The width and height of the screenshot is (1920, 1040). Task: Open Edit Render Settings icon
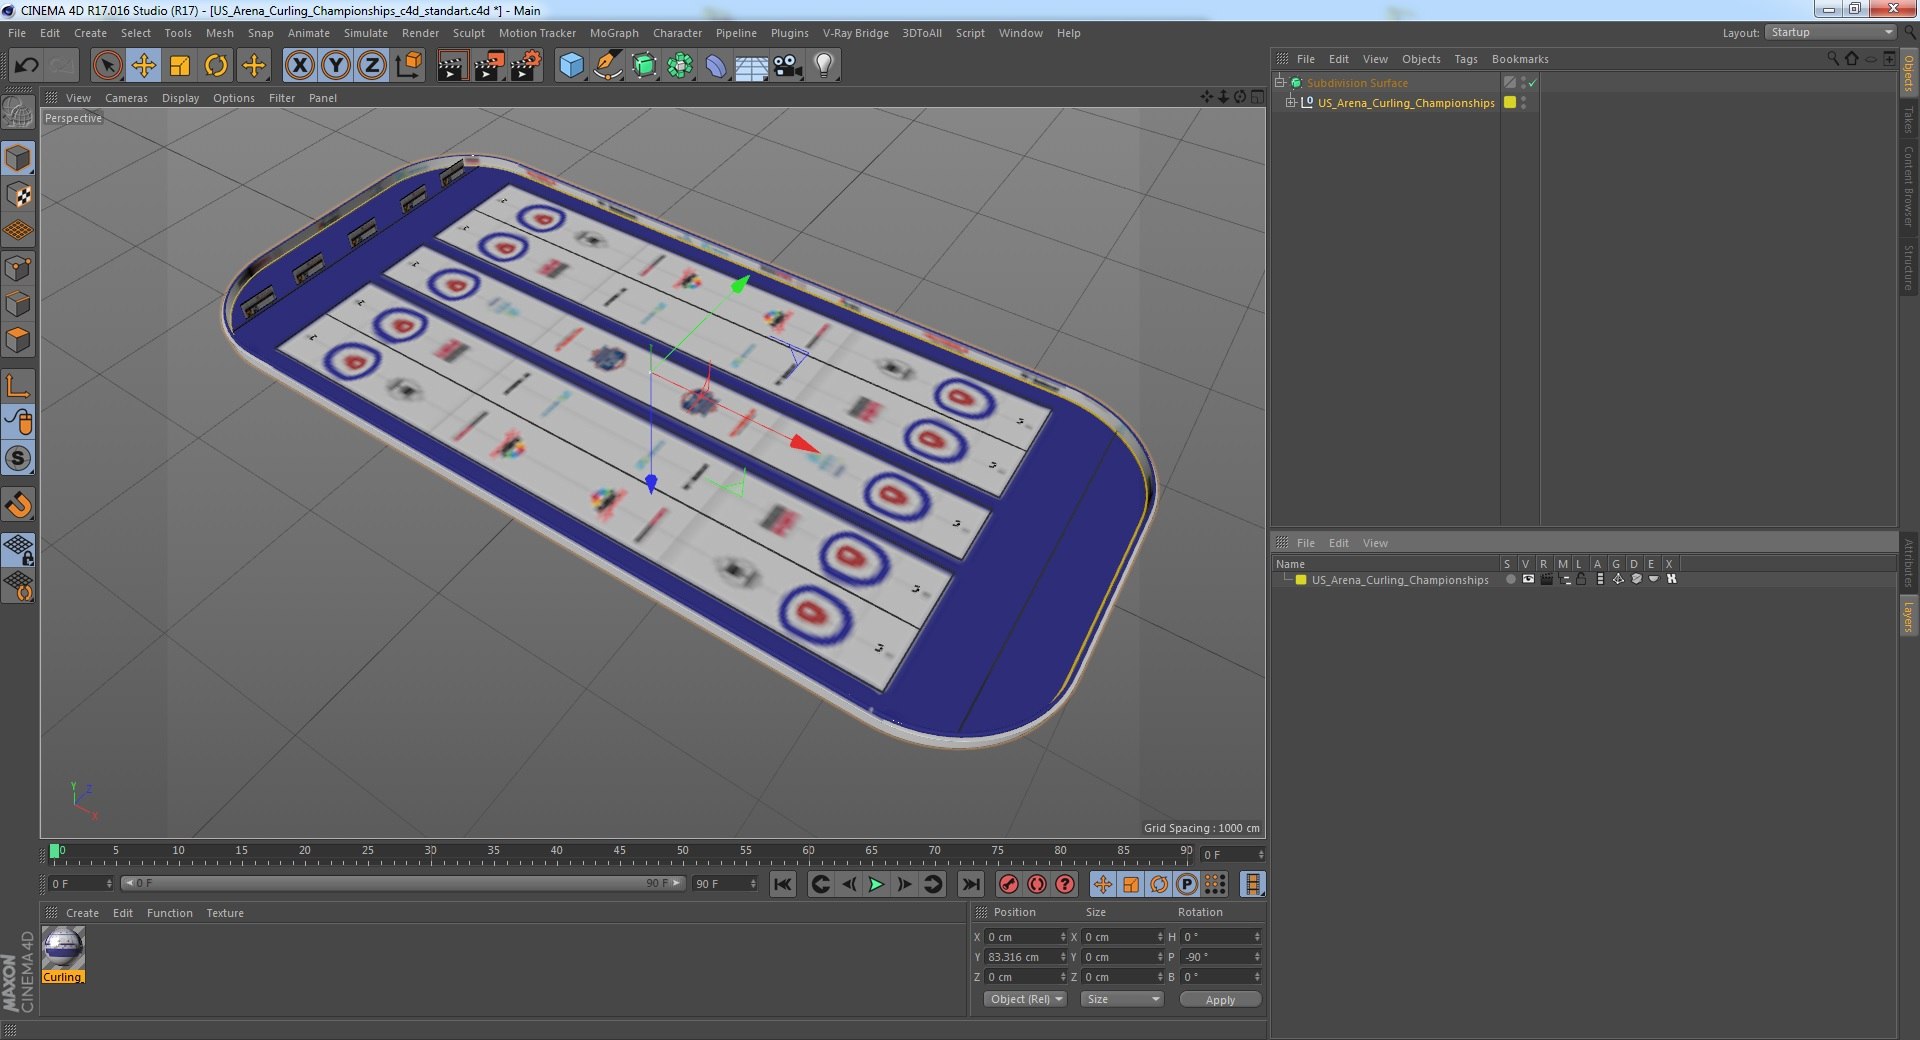click(x=526, y=66)
